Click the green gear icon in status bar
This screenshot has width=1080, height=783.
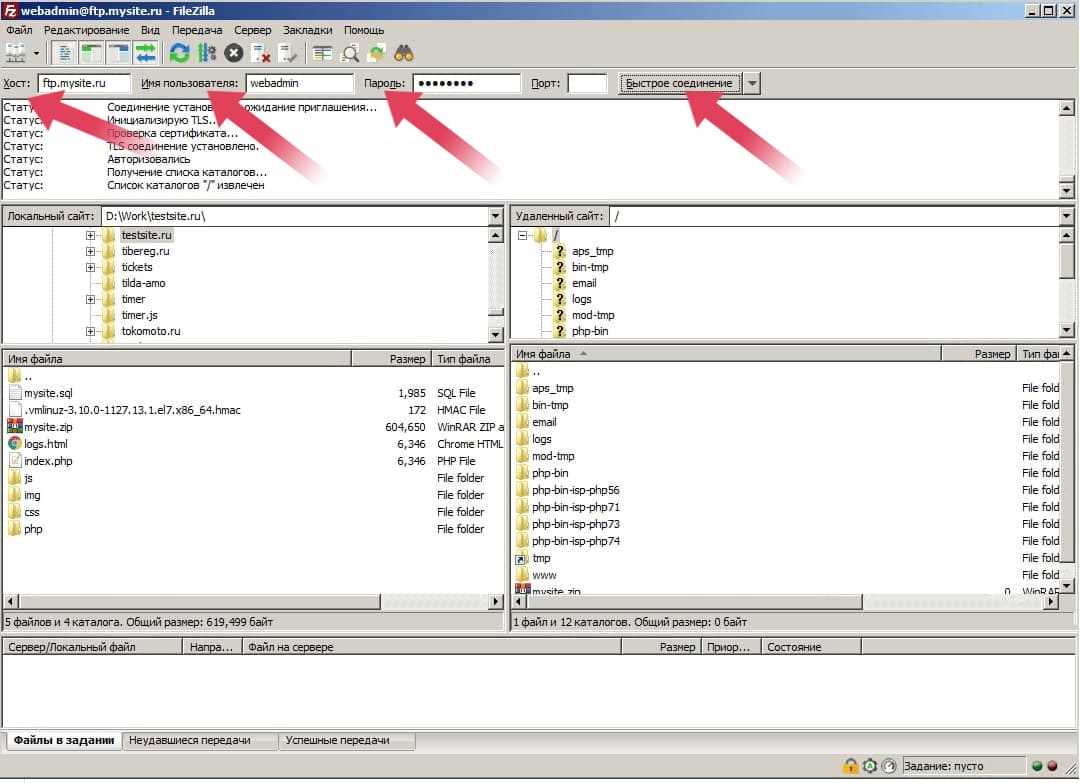click(x=870, y=765)
